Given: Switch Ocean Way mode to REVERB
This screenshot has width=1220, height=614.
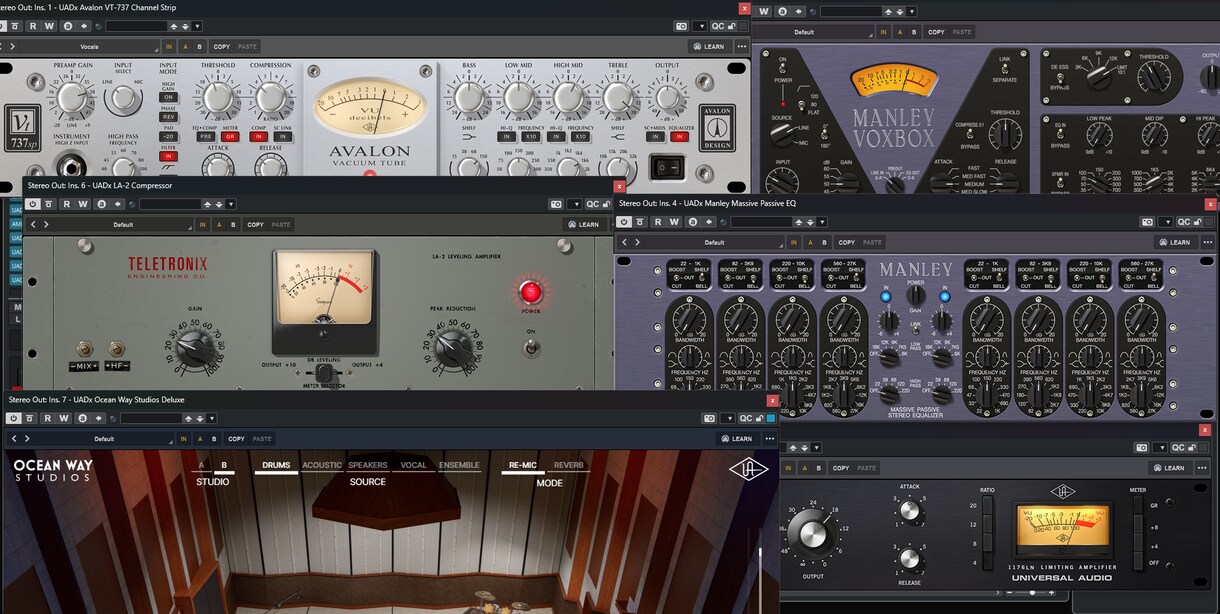Looking at the screenshot, I should (x=569, y=465).
